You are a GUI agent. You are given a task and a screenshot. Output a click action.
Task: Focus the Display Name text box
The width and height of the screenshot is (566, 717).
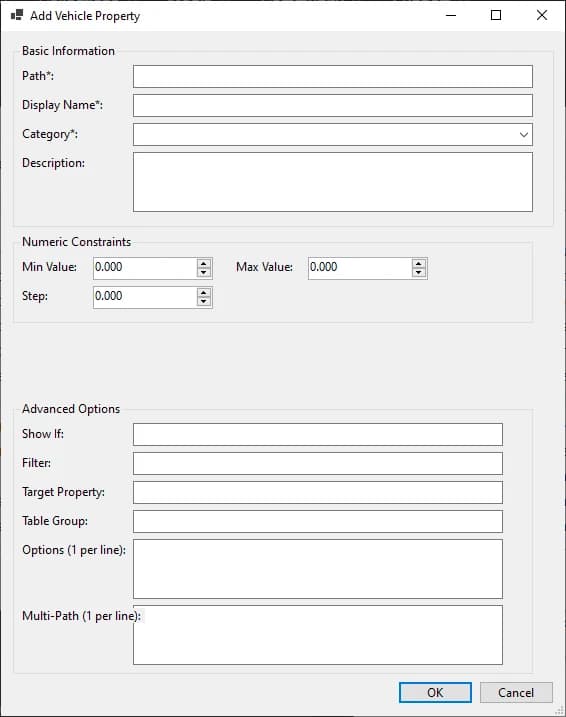click(332, 106)
